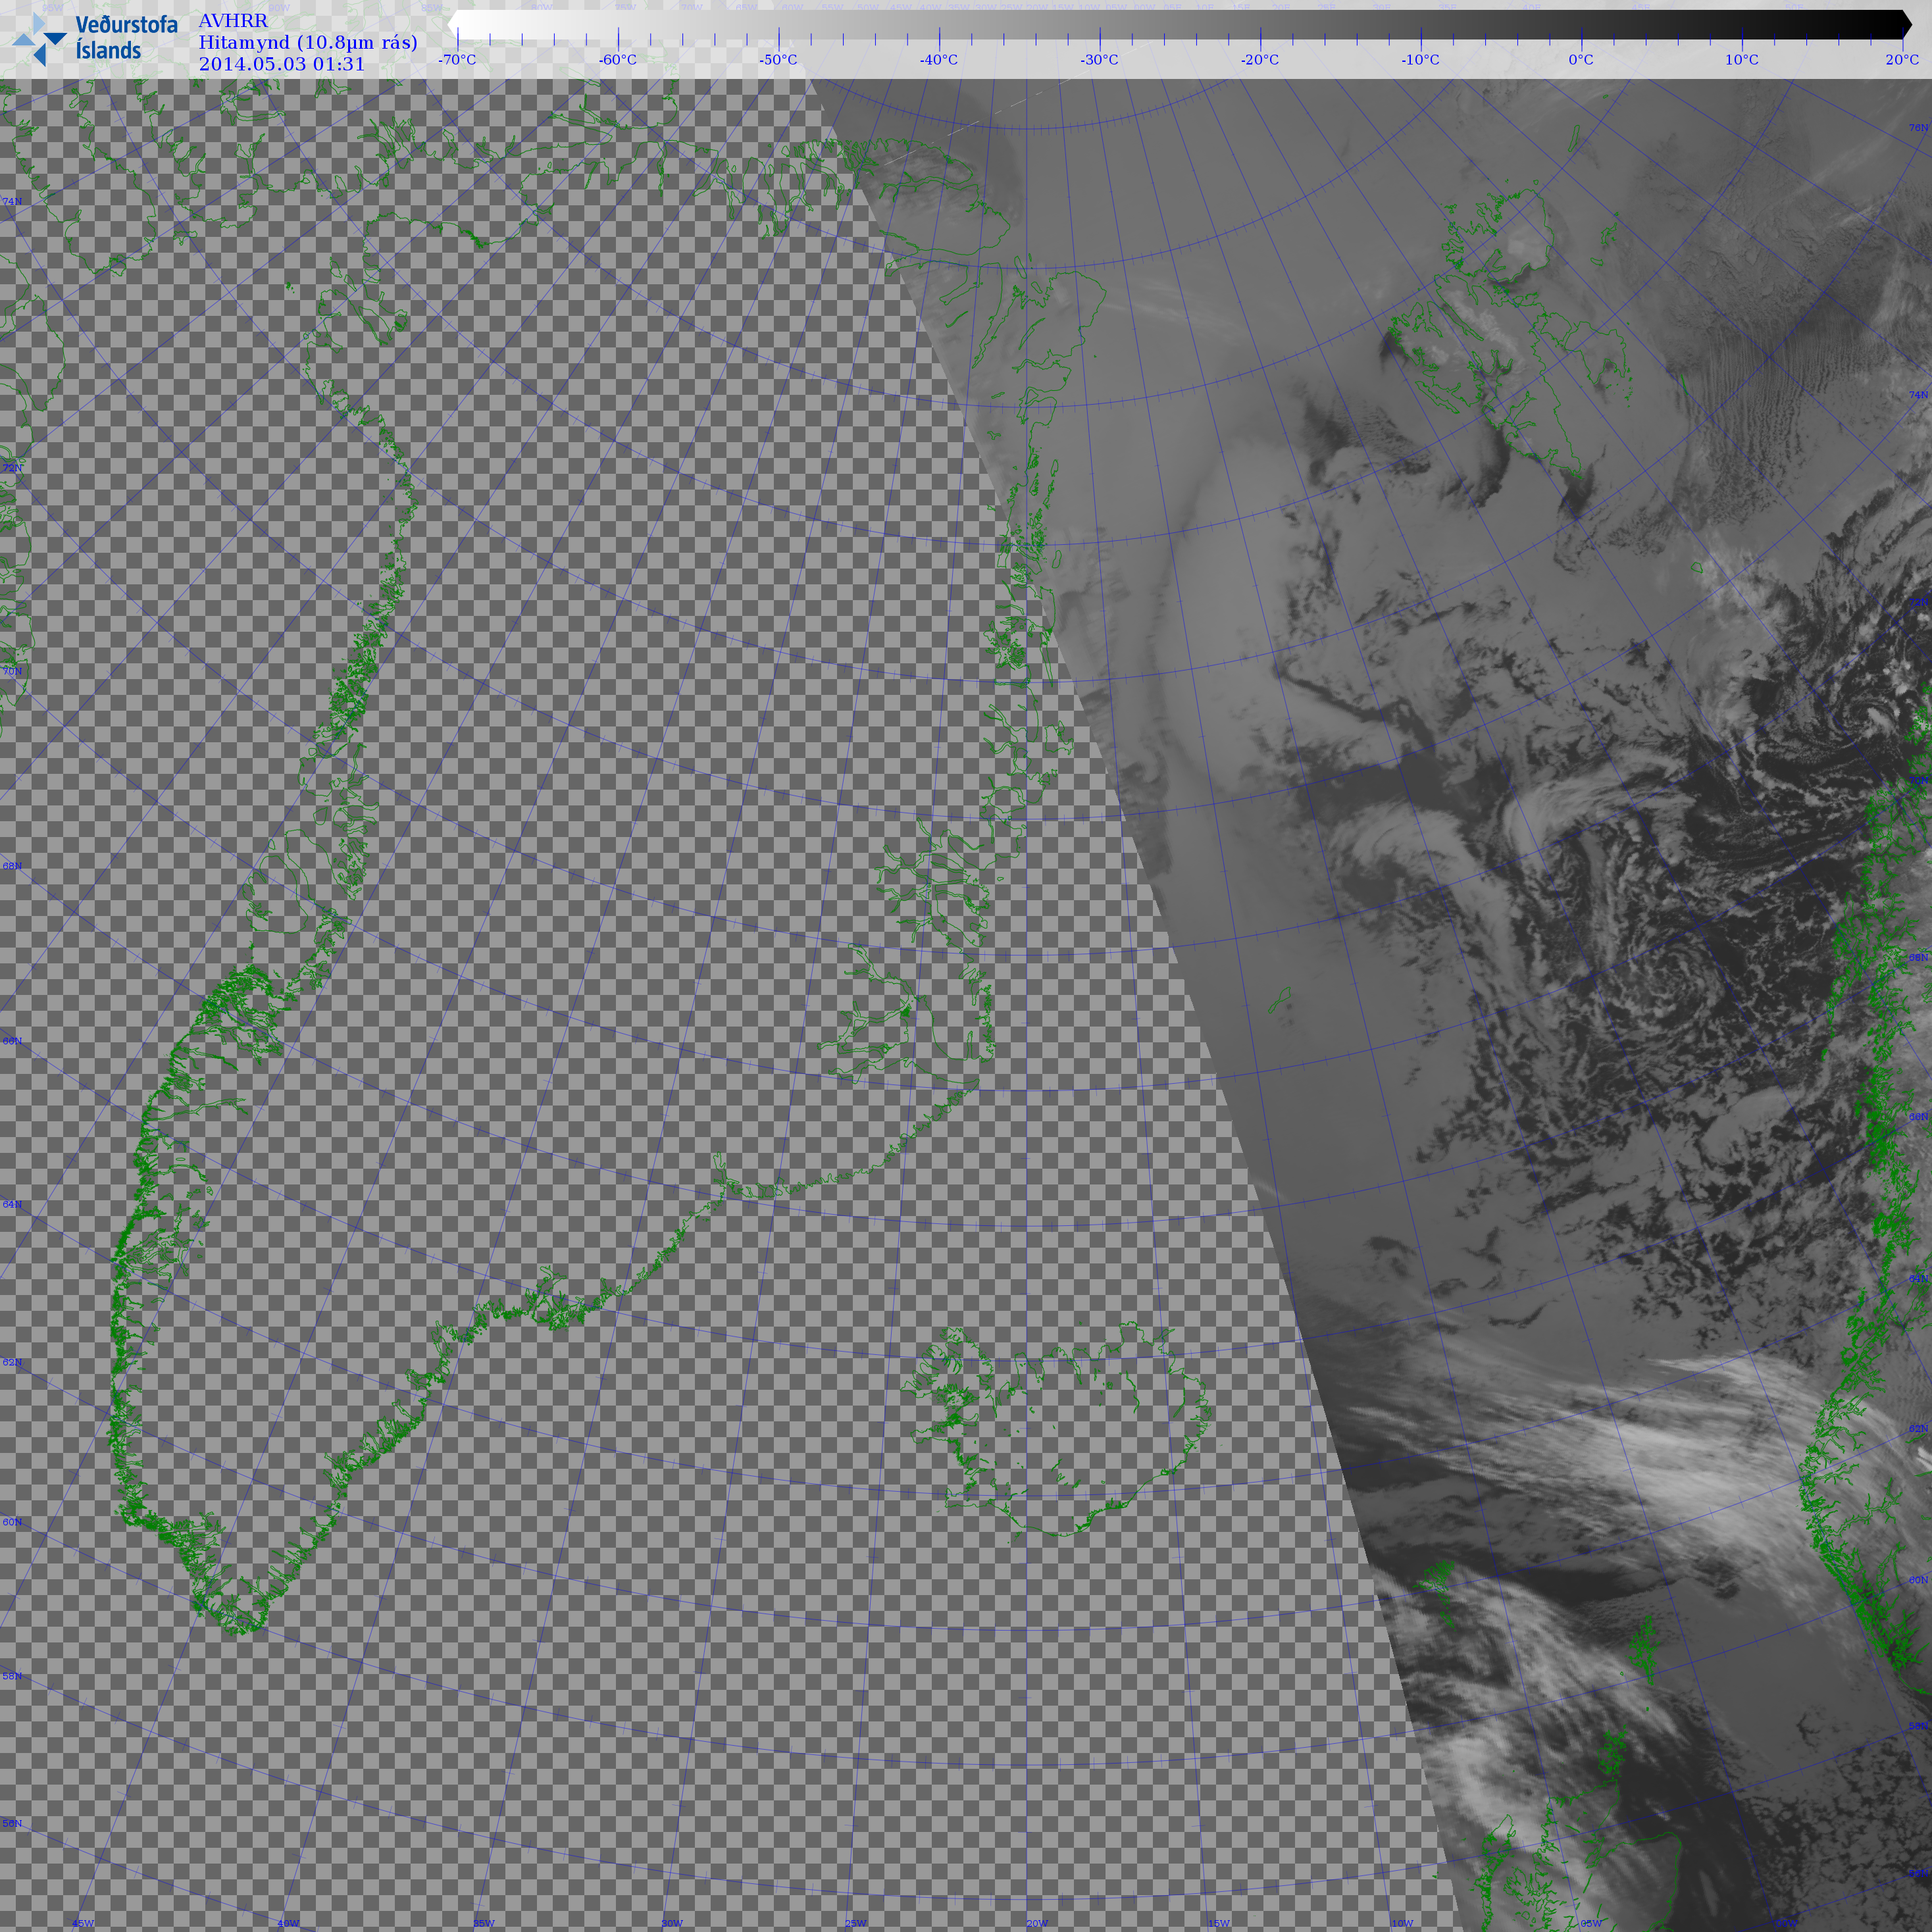
Task: Click the -50°C mark on temperature scale
Action: (x=778, y=60)
